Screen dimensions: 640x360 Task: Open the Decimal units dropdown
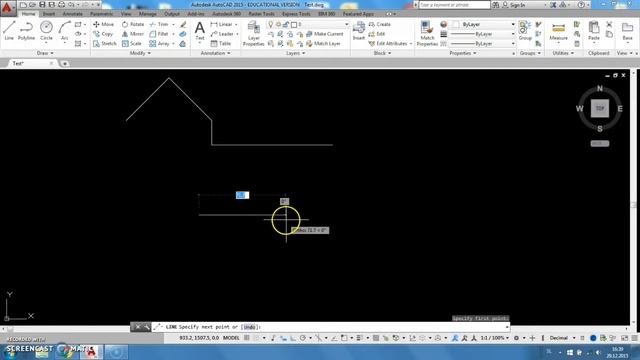[x=562, y=338]
